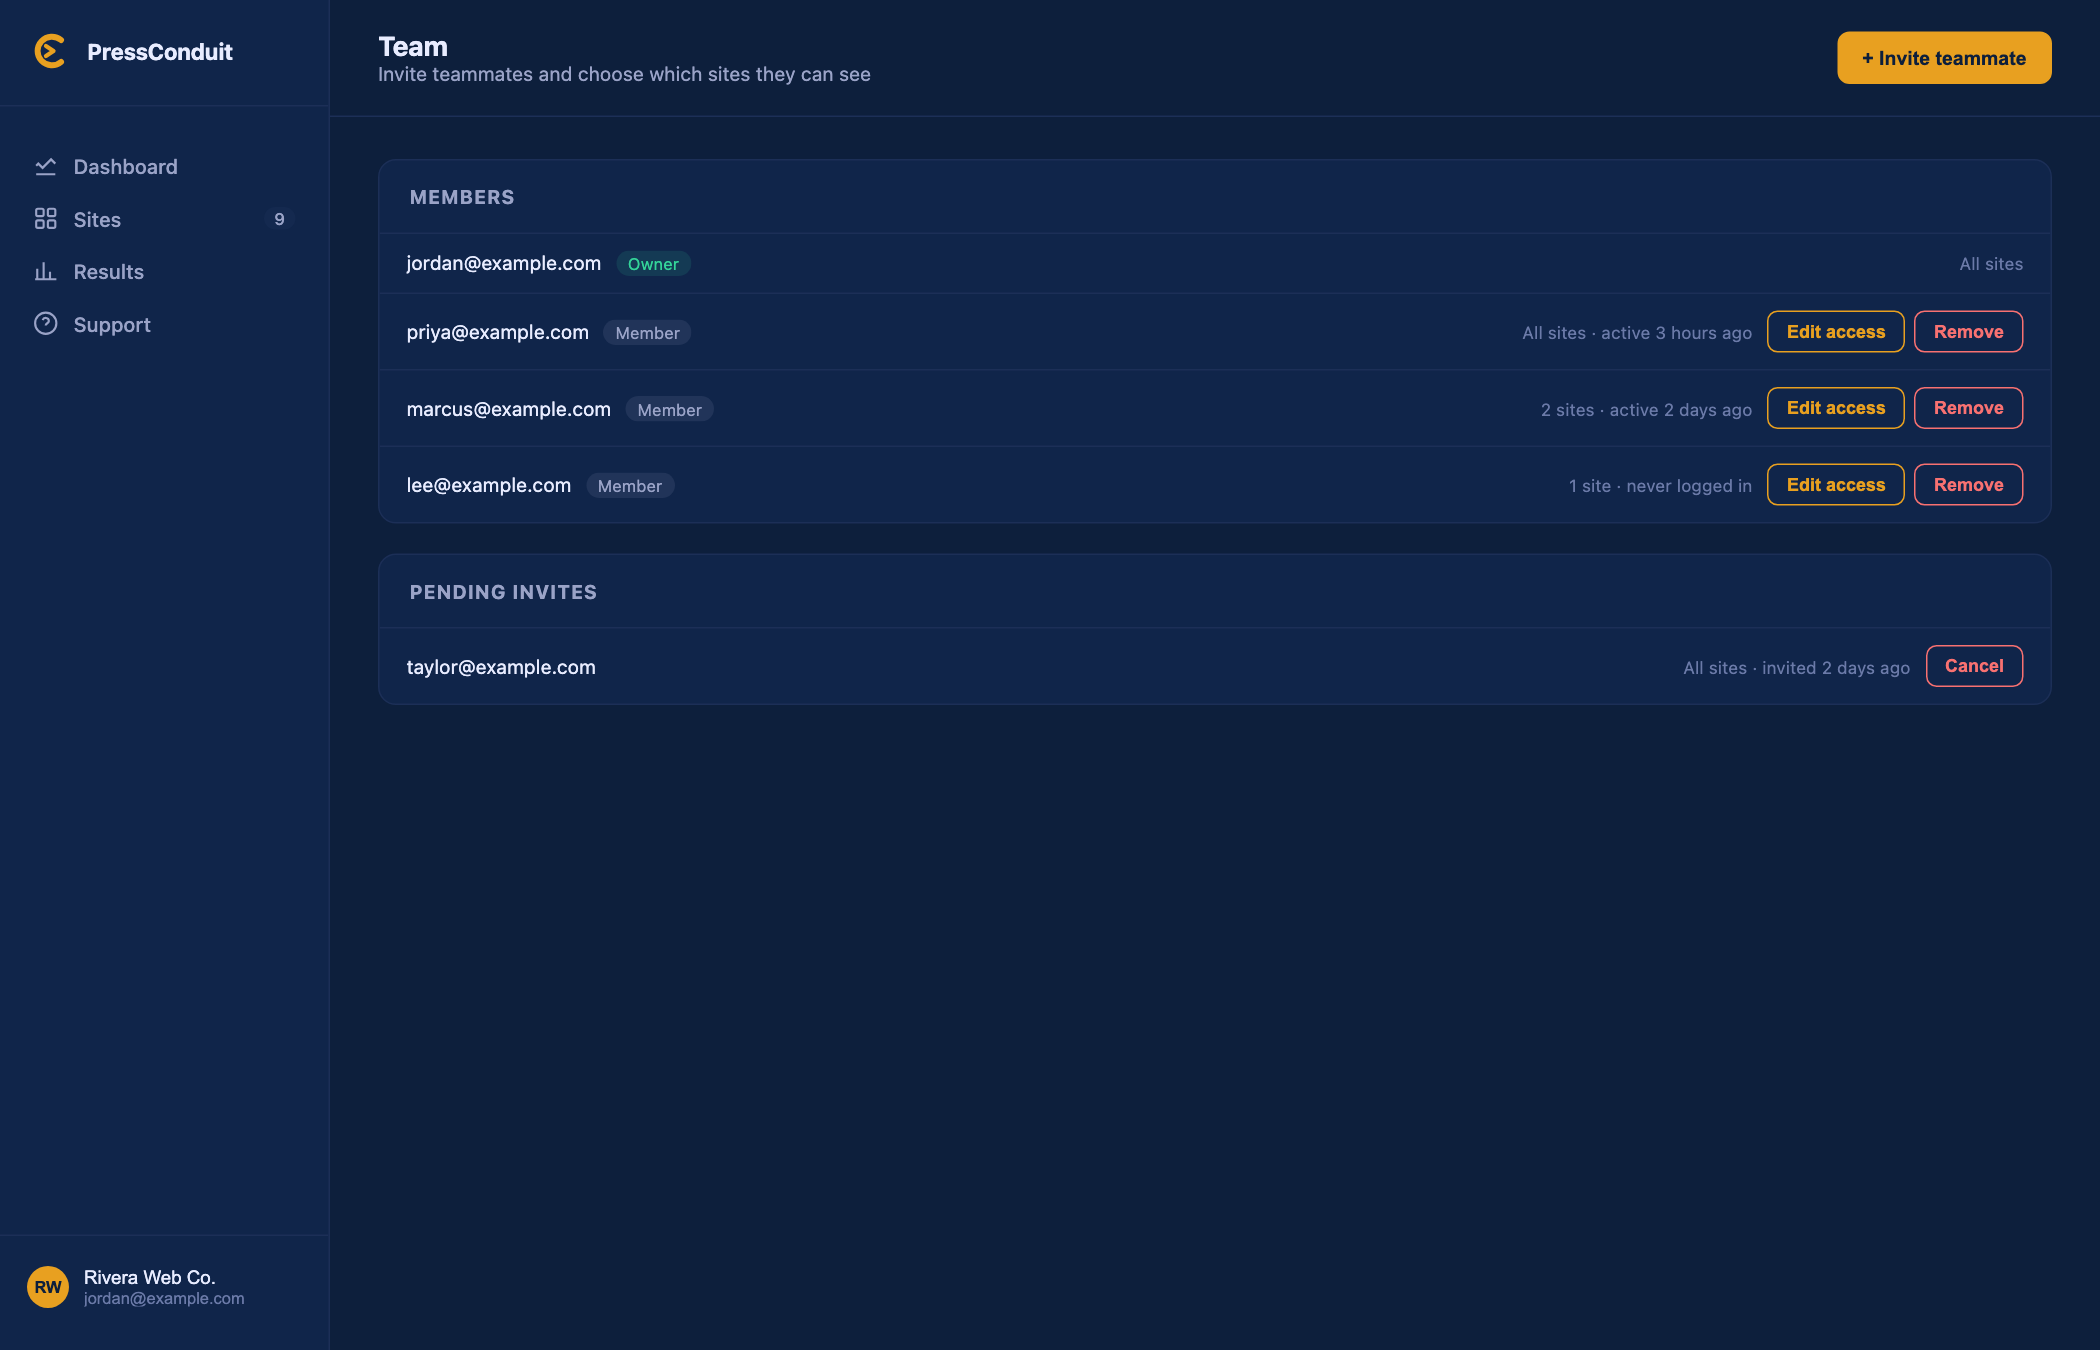2100x1350 pixels.
Task: Click the Sites grid icon
Action: coord(45,219)
